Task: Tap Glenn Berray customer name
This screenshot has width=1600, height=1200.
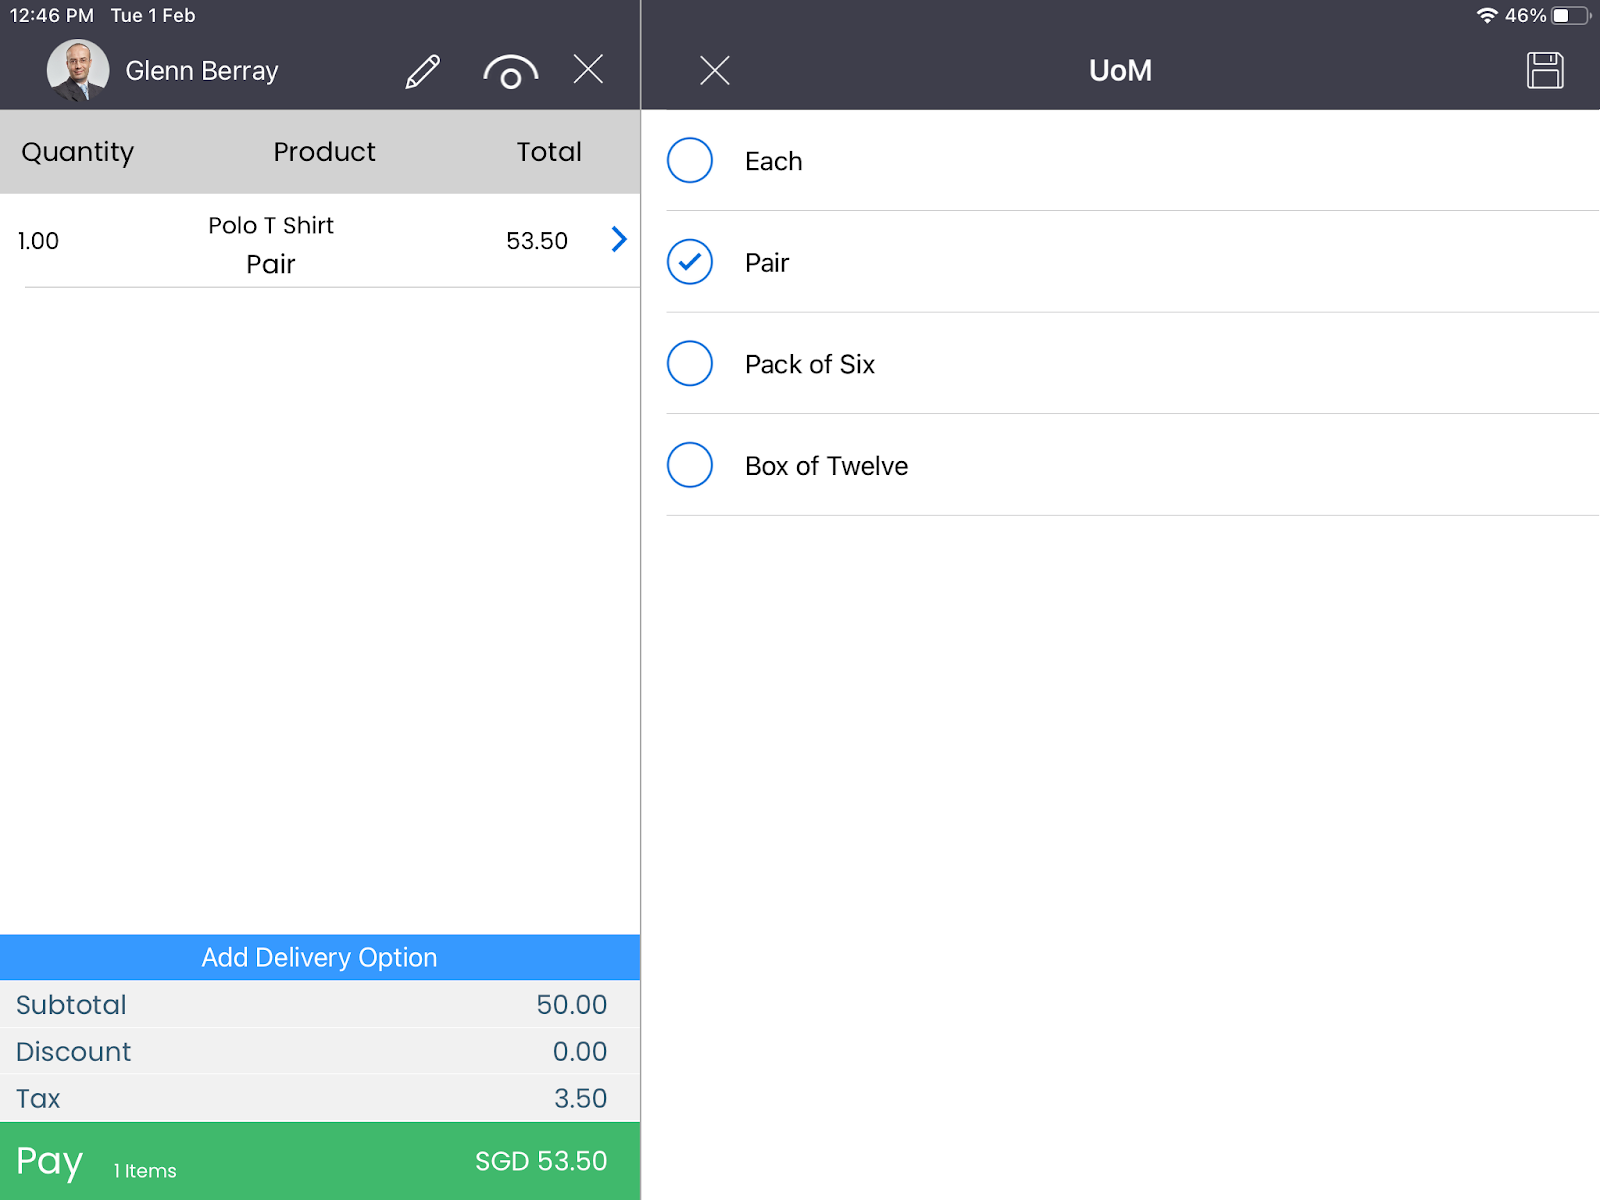Action: [202, 71]
